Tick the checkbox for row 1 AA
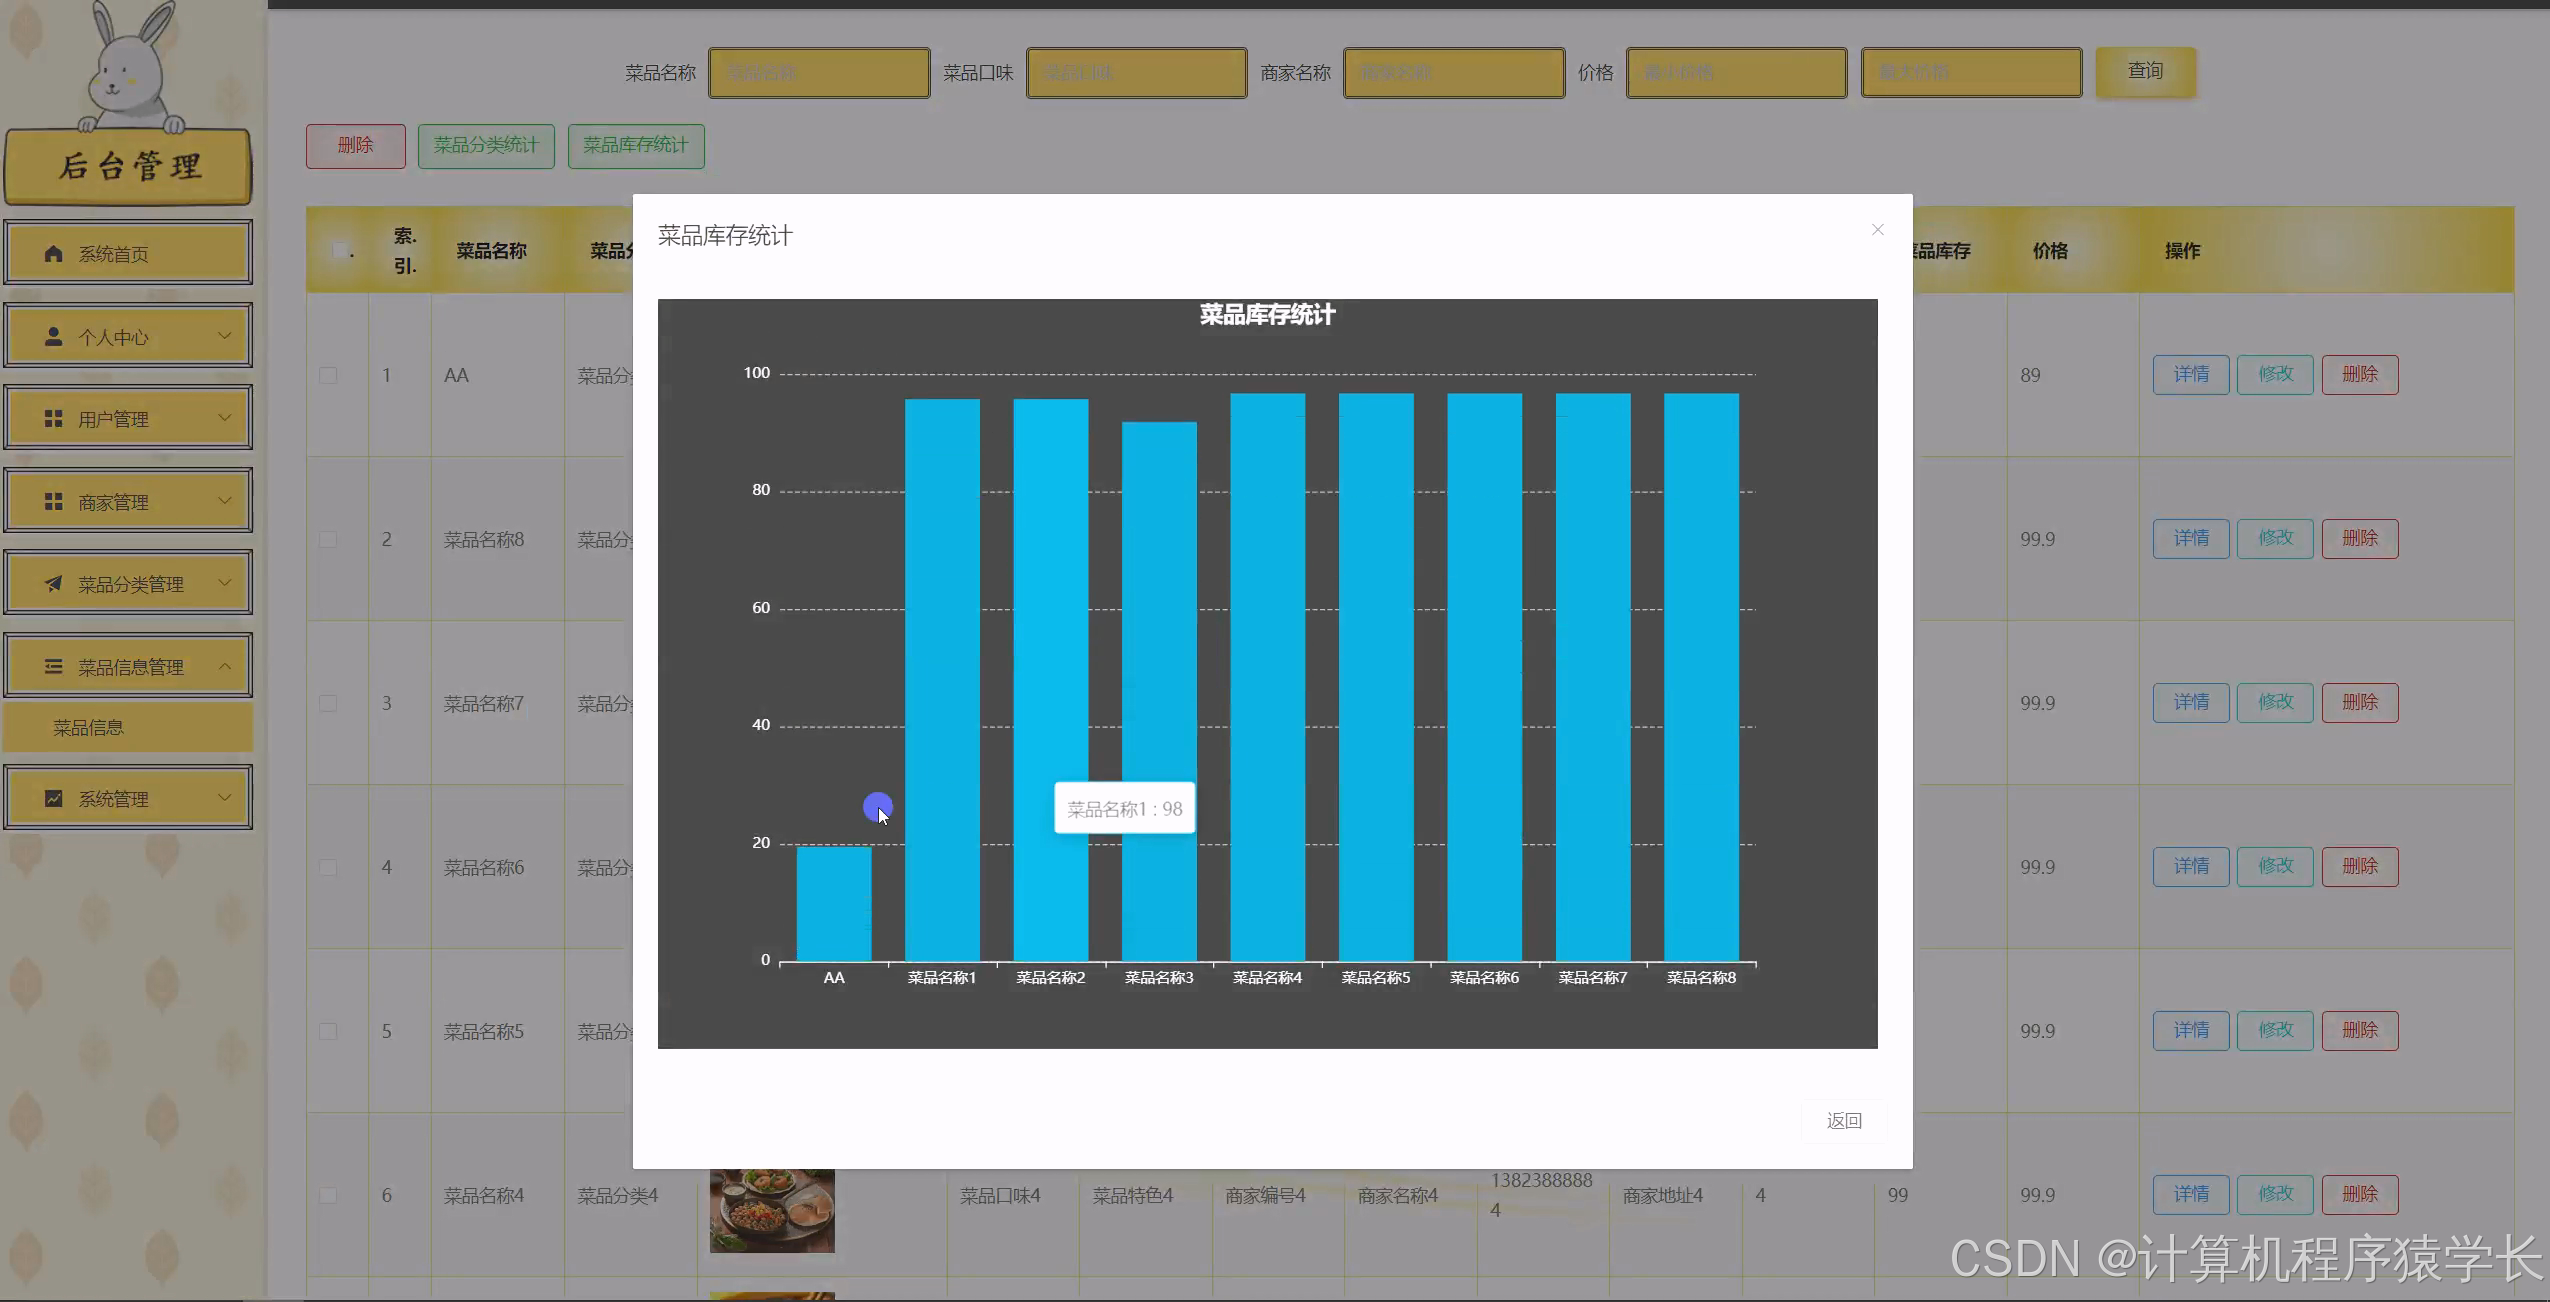Image resolution: width=2550 pixels, height=1302 pixels. coord(328,375)
